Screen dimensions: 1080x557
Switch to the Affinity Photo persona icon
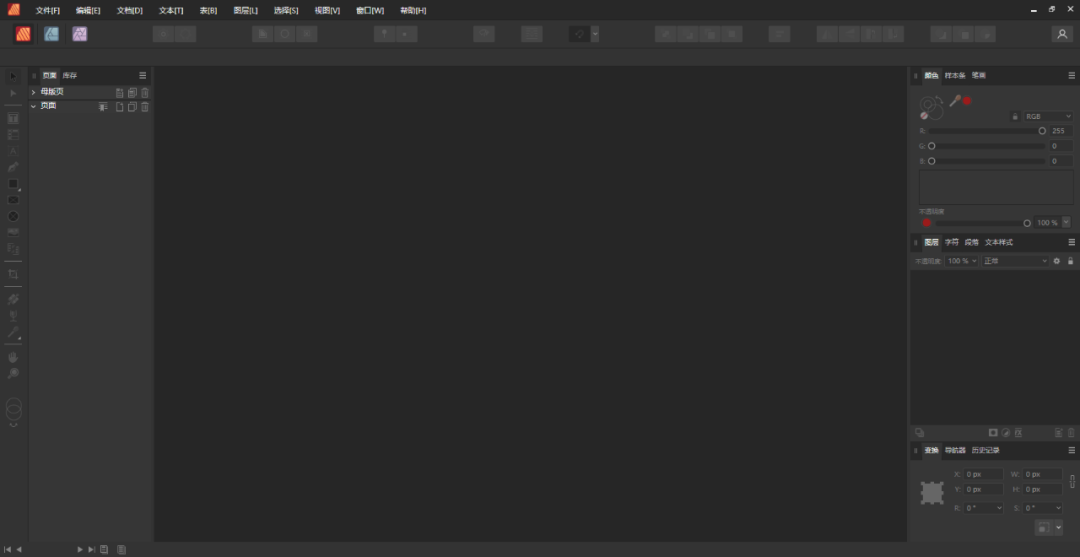(79, 34)
